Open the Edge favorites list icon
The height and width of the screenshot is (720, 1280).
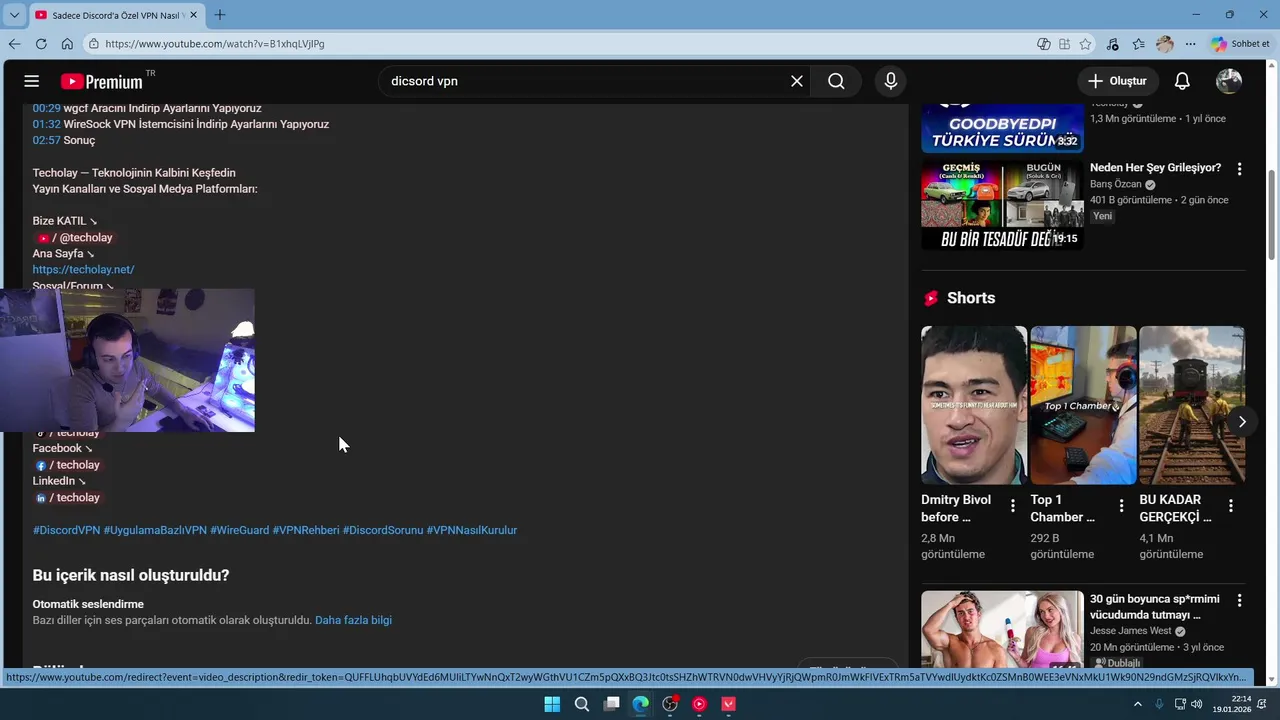coord(1139,44)
